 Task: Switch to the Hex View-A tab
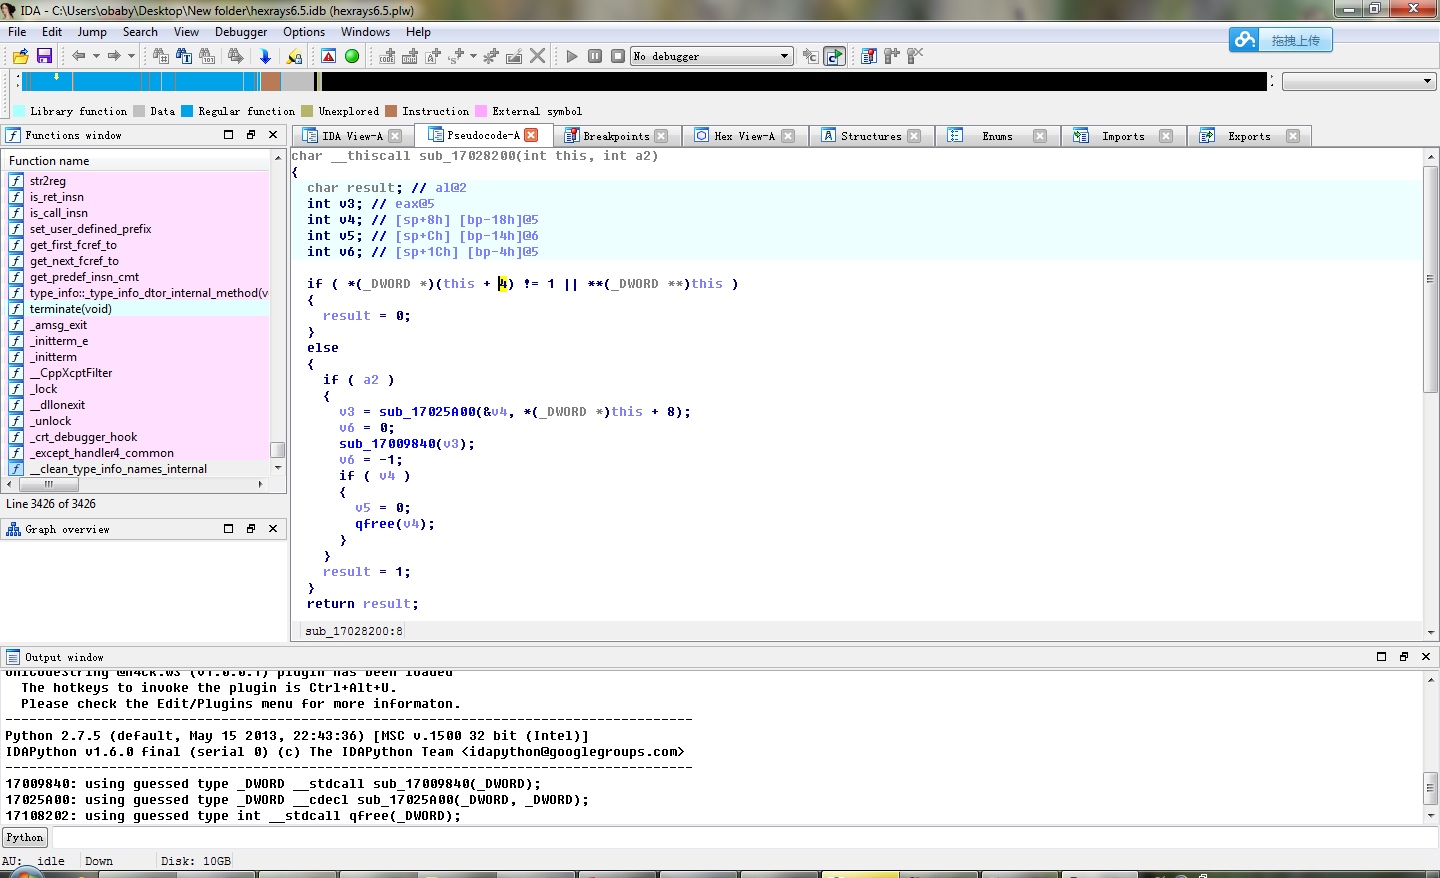(744, 136)
